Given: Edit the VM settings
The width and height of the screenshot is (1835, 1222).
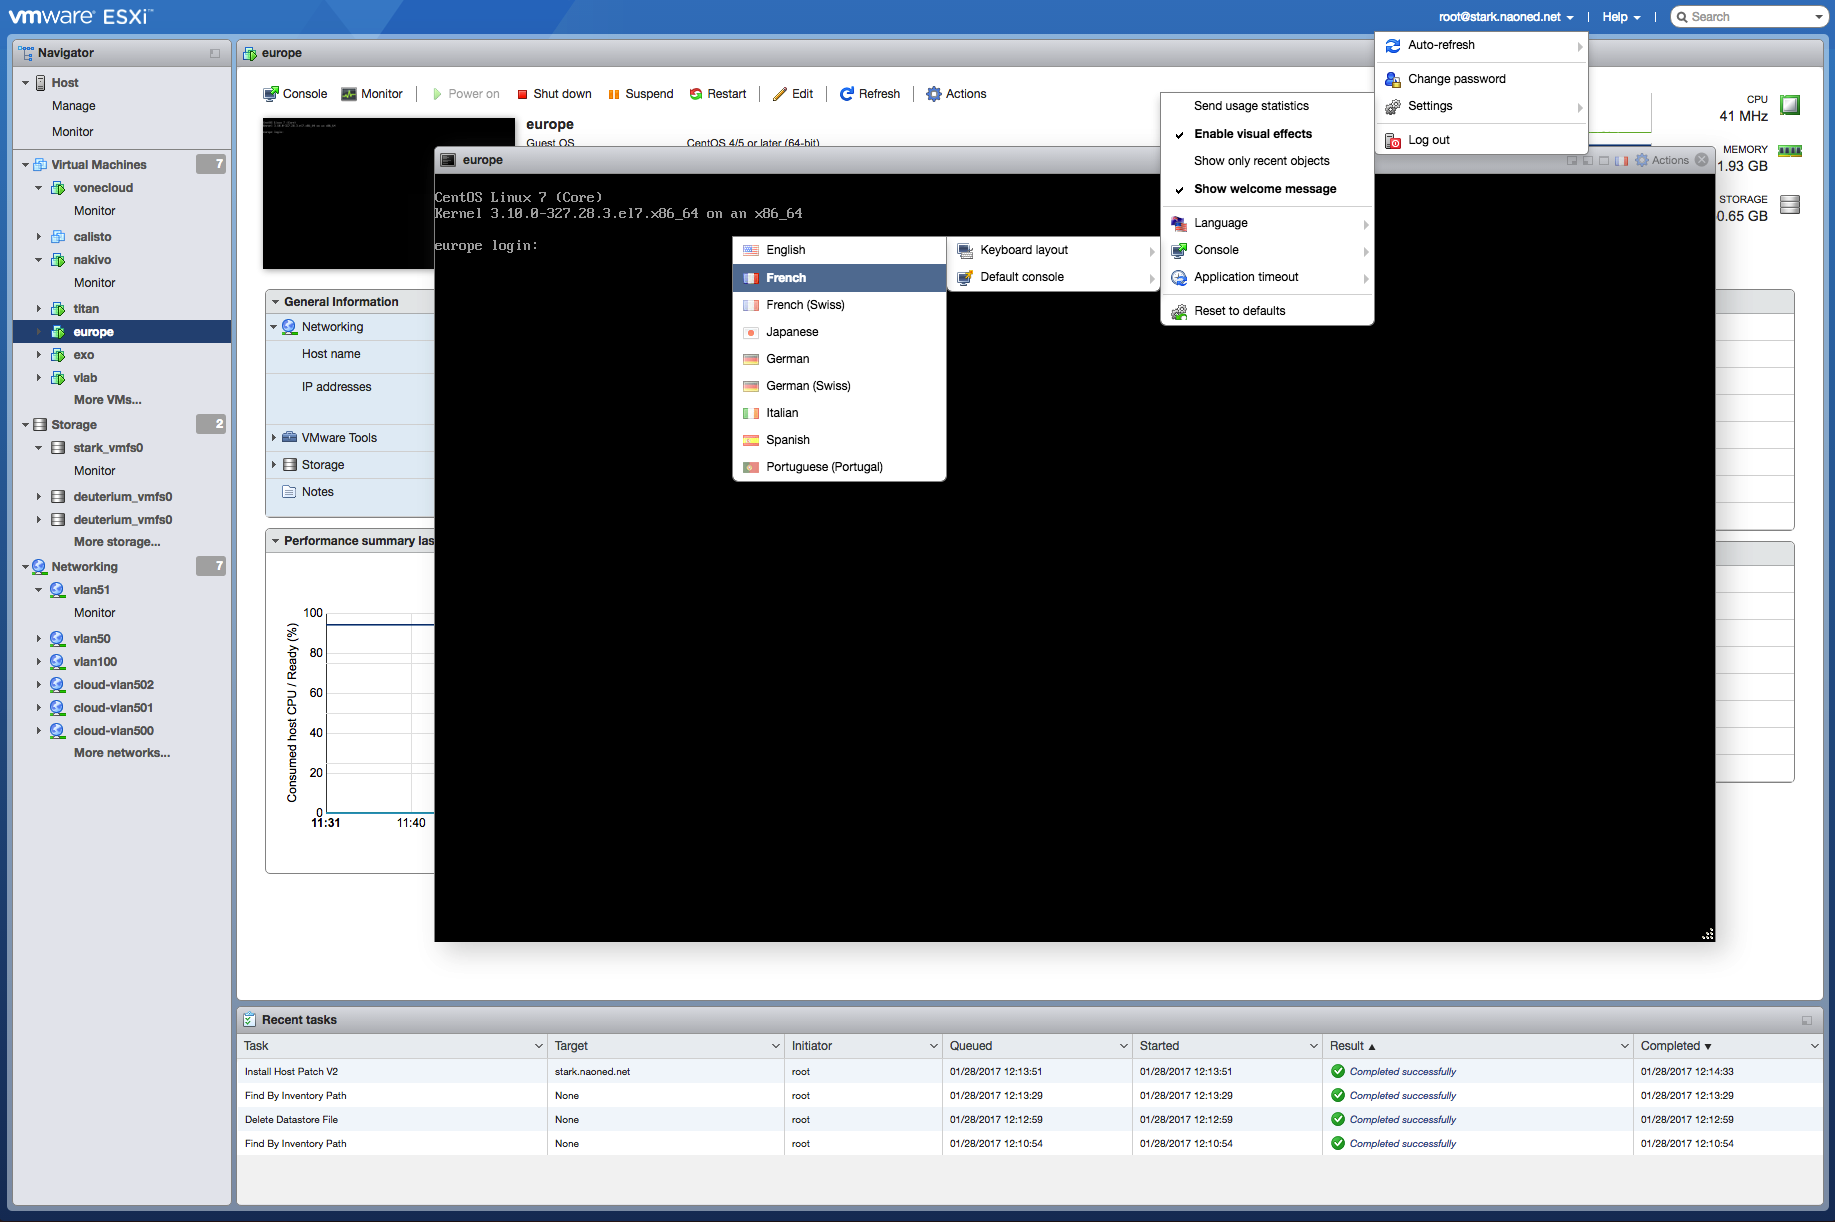Looking at the screenshot, I should (793, 94).
